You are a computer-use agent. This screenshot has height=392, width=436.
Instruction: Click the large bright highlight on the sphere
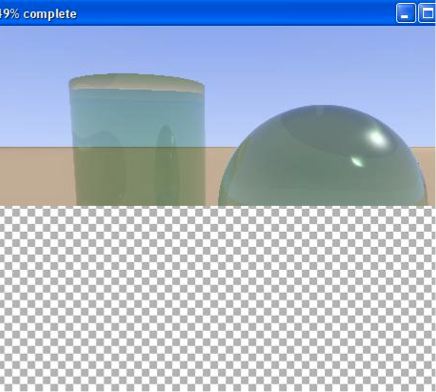pyautogui.click(x=375, y=136)
